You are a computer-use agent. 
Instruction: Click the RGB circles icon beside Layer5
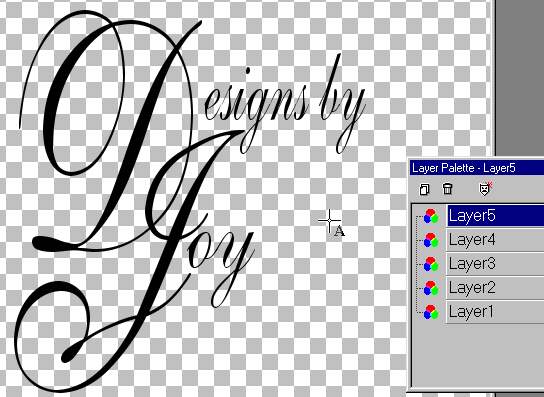(x=431, y=216)
